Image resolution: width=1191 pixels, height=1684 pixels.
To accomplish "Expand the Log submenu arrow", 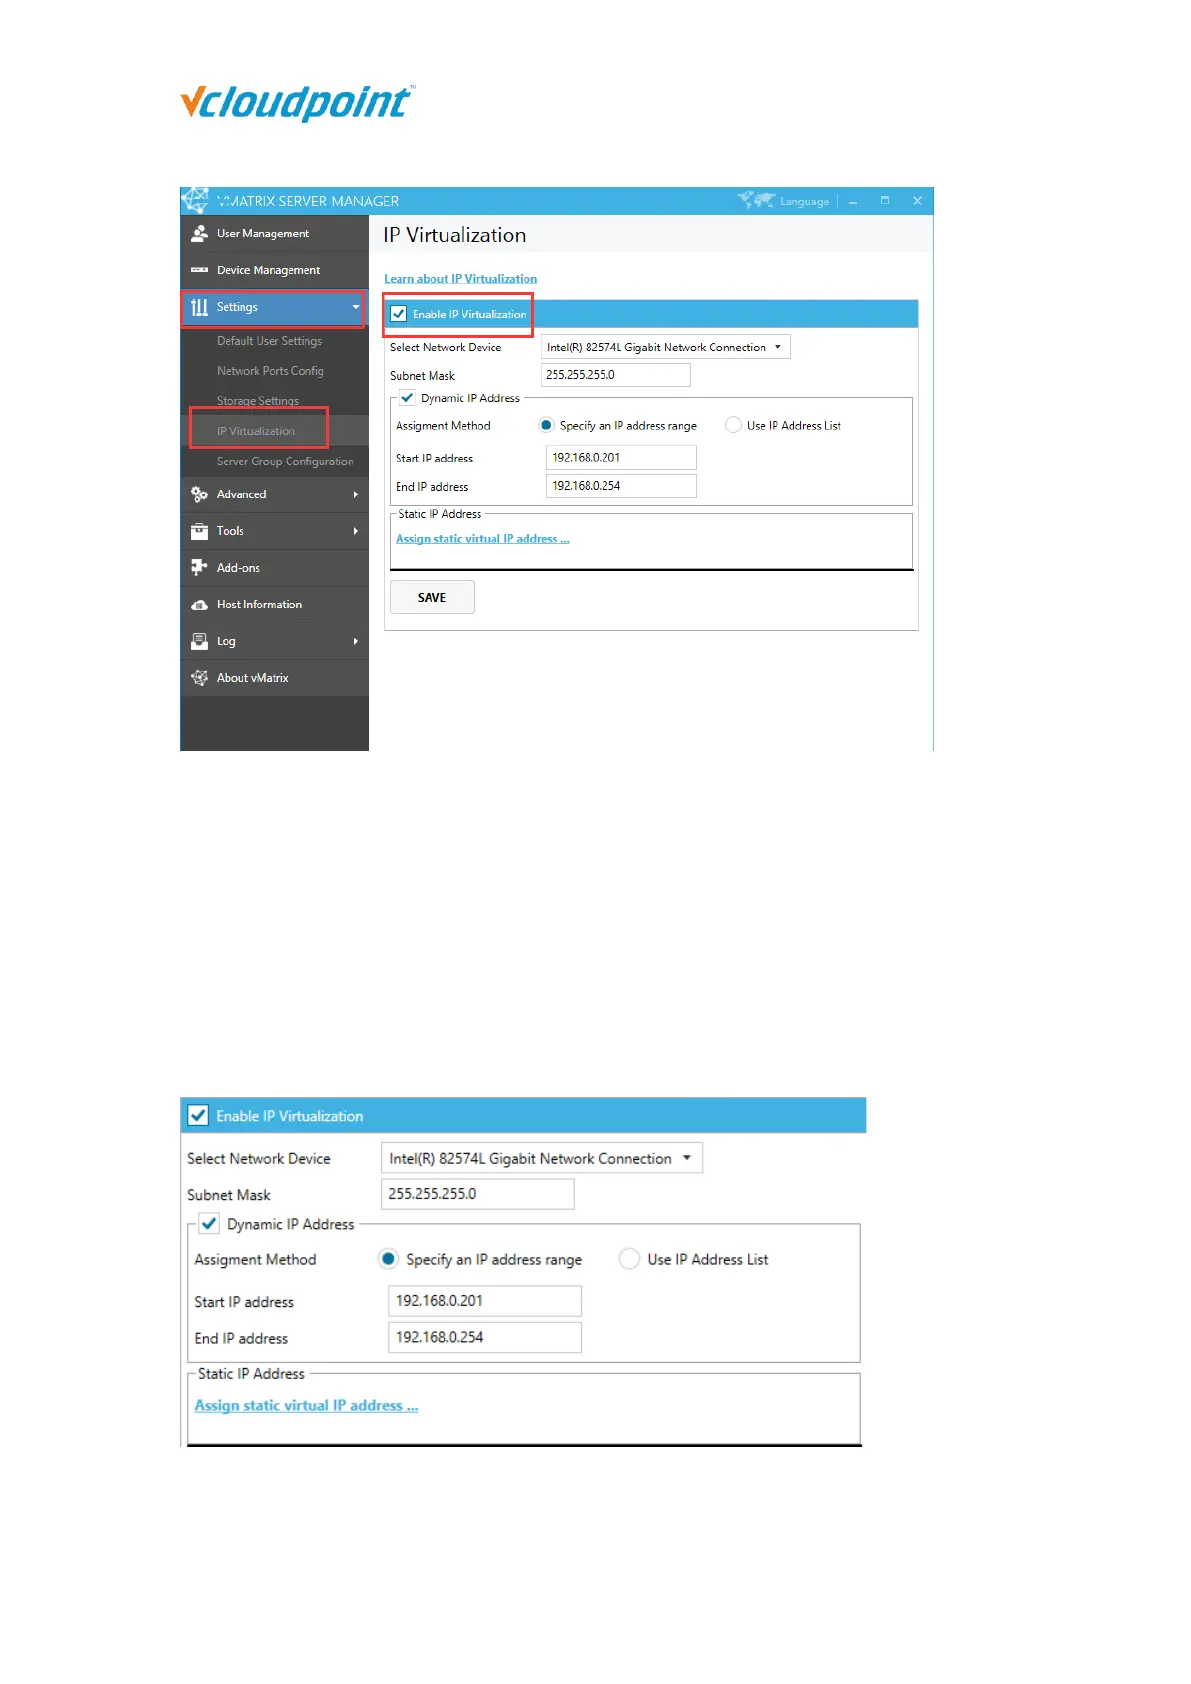I will 355,641.
